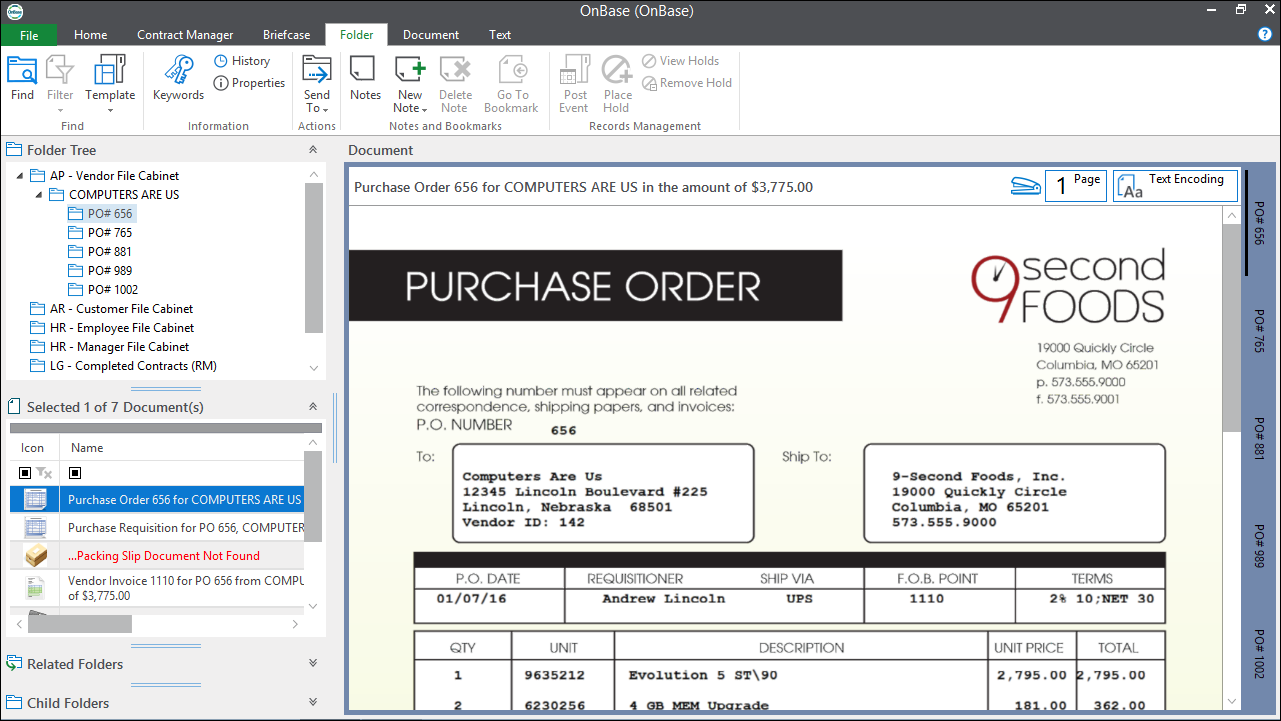Click the Delete Note icon
Image resolution: width=1281 pixels, height=721 pixels.
pyautogui.click(x=455, y=70)
